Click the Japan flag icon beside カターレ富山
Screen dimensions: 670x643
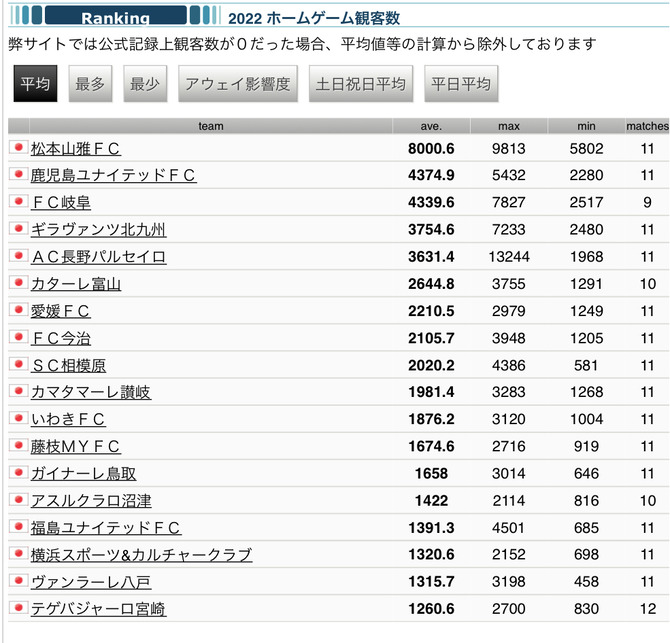(18, 283)
